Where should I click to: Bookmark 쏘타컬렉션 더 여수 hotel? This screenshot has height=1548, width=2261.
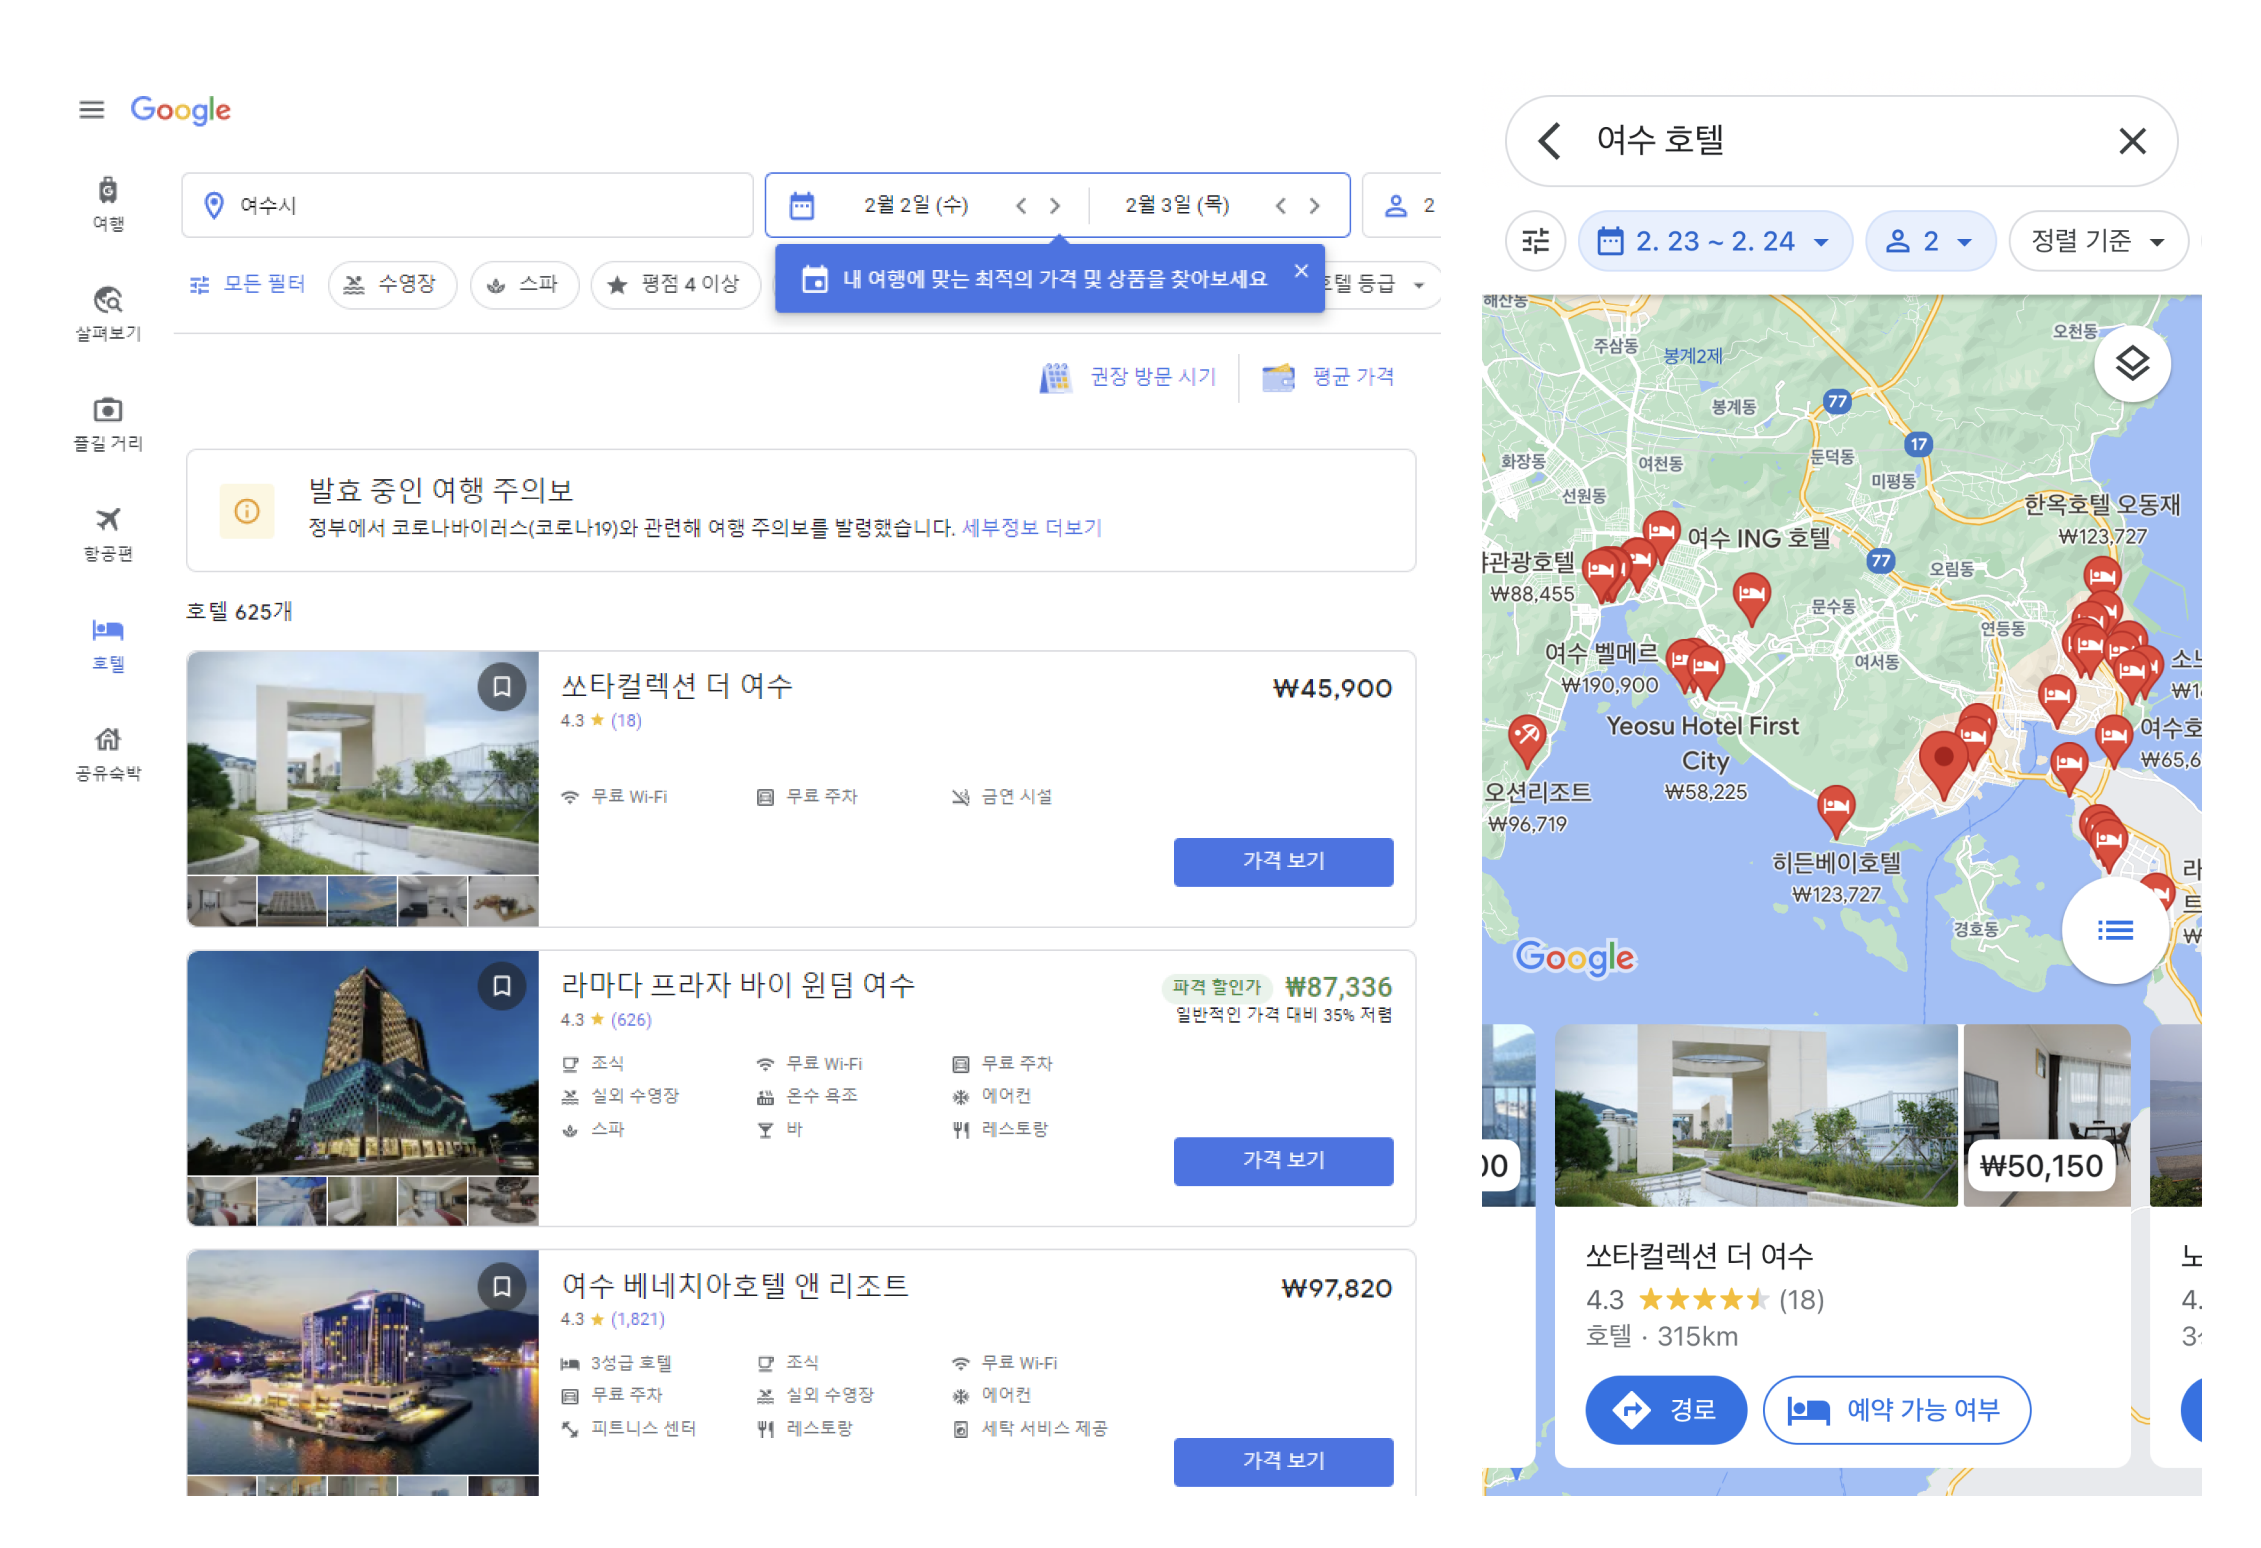(x=502, y=687)
